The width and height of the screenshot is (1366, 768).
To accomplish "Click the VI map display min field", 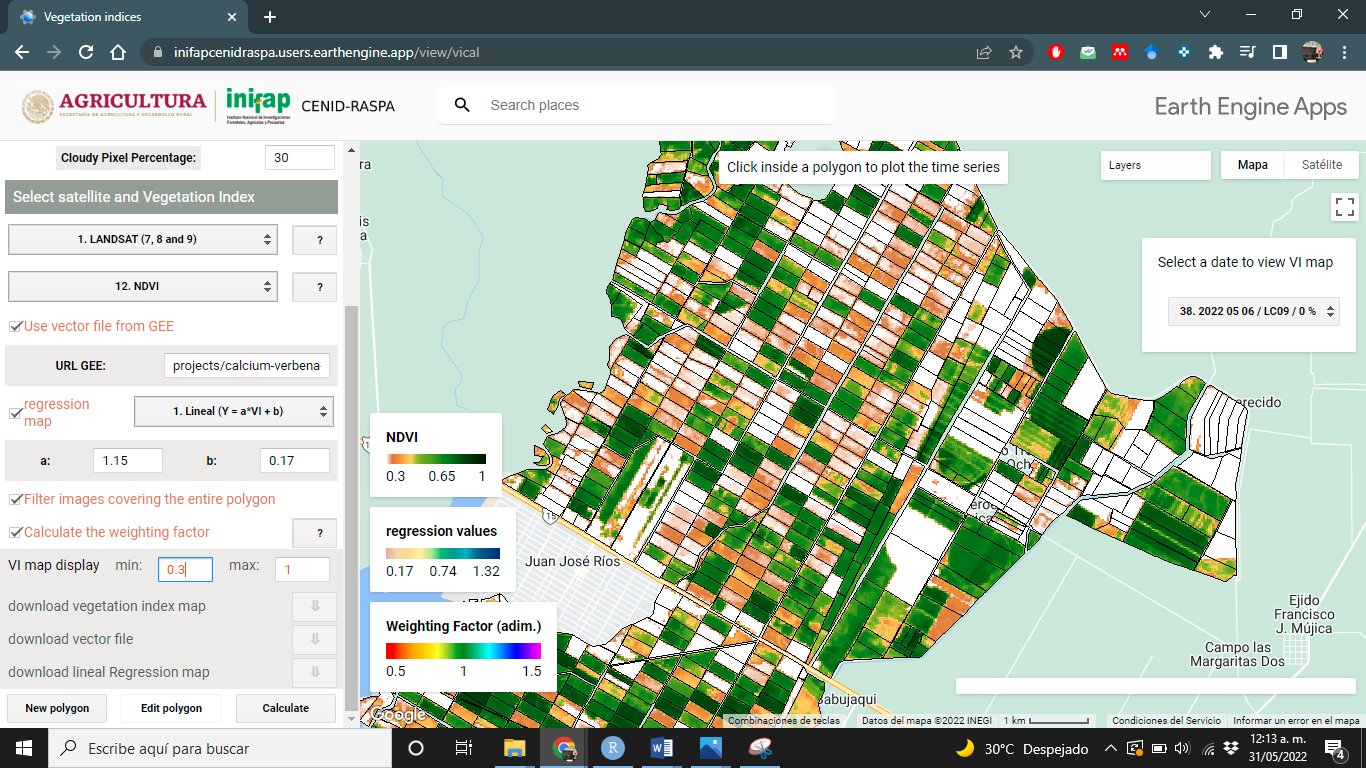I will click(185, 569).
